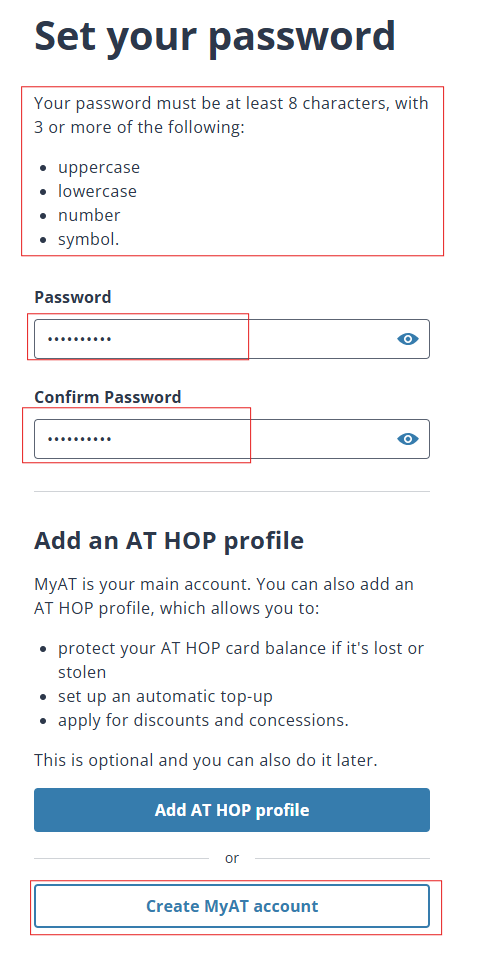The width and height of the screenshot is (477, 966).
Task: Click the "Confirm Password" field label
Action: pos(108,397)
